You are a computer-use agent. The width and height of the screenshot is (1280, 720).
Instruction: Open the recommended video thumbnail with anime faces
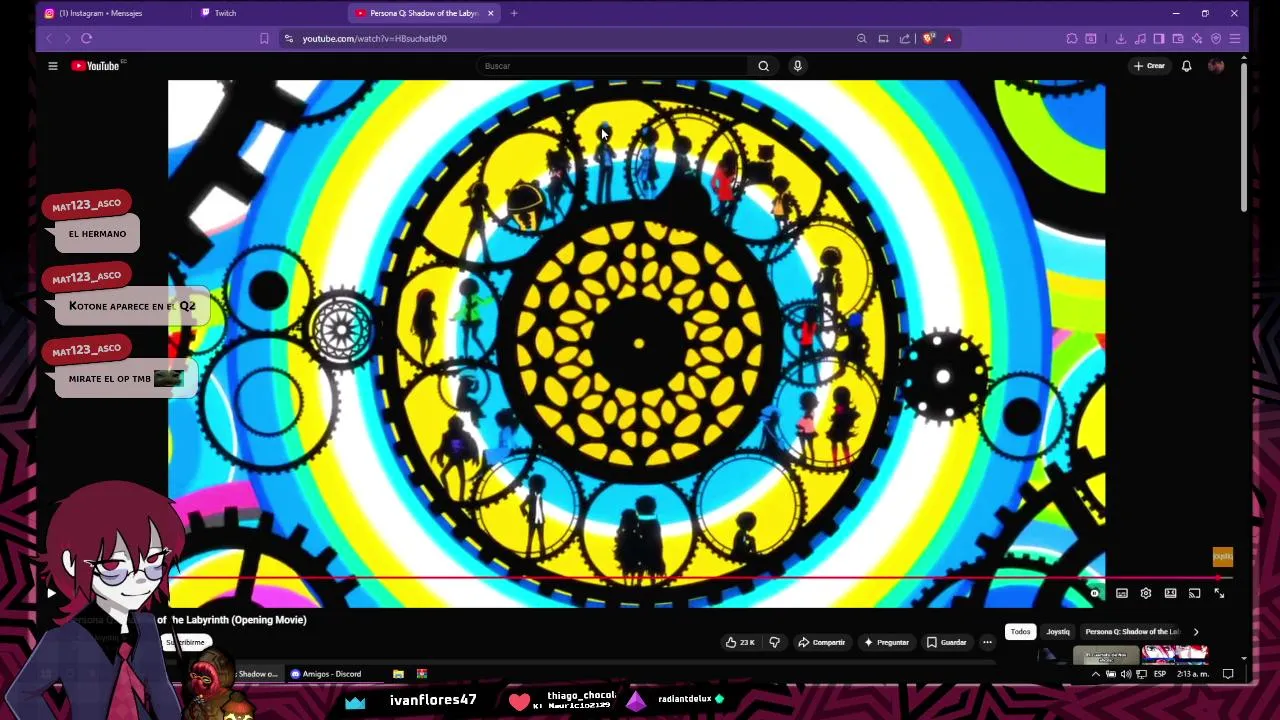(1175, 655)
